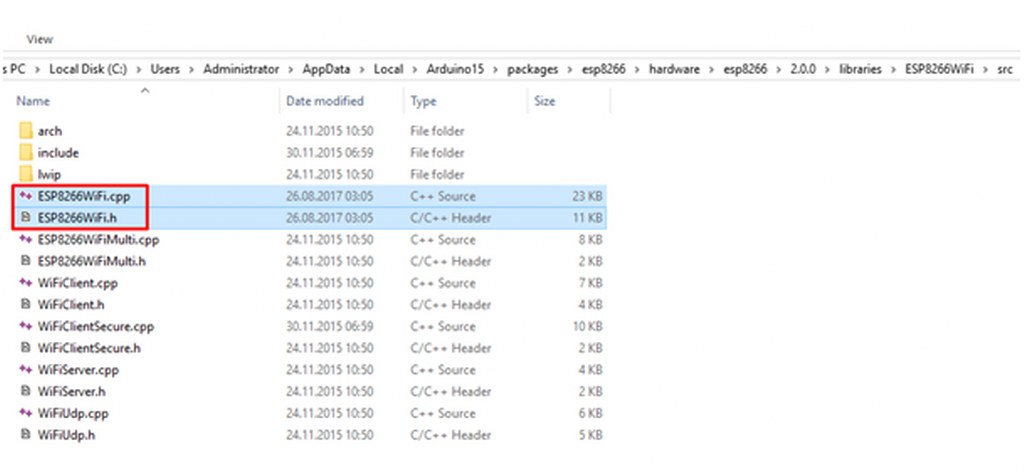Select the ESP8266WiFi.cpp source file icon
1024x472 pixels.
(x=25, y=196)
